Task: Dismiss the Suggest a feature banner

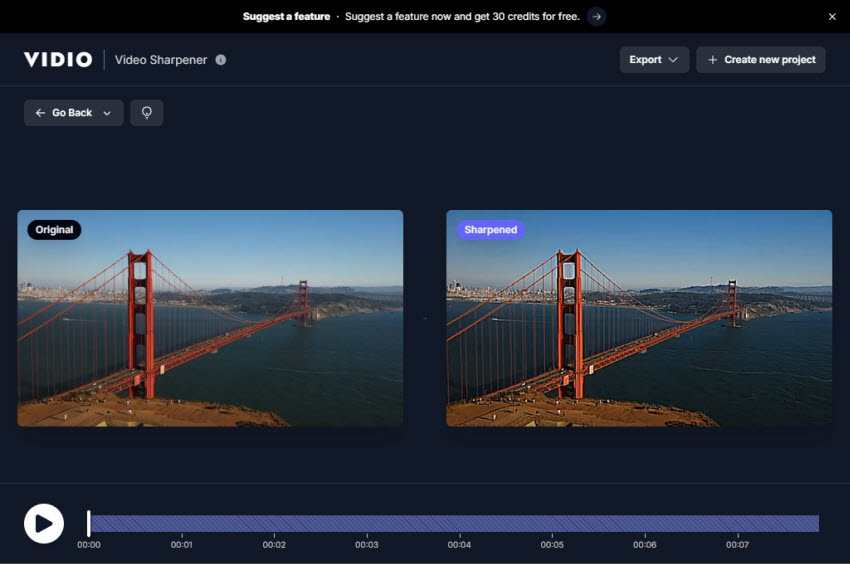Action: click(x=832, y=17)
